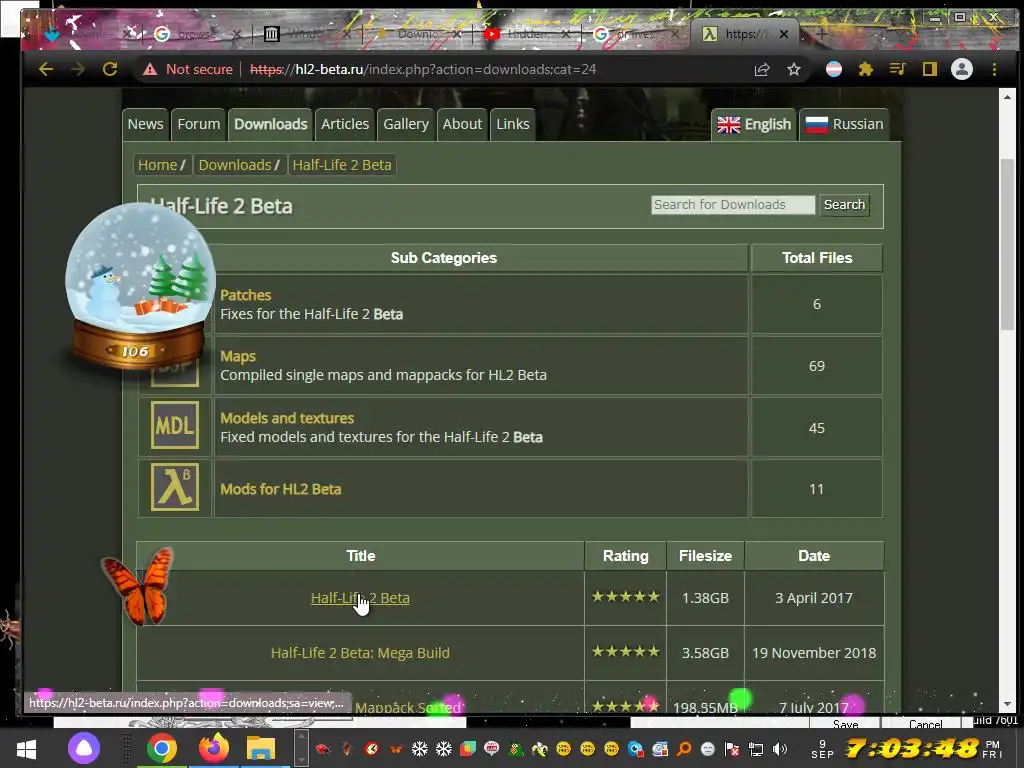Click the orange butterfly tray icon
1024x768 pixels.
point(396,749)
